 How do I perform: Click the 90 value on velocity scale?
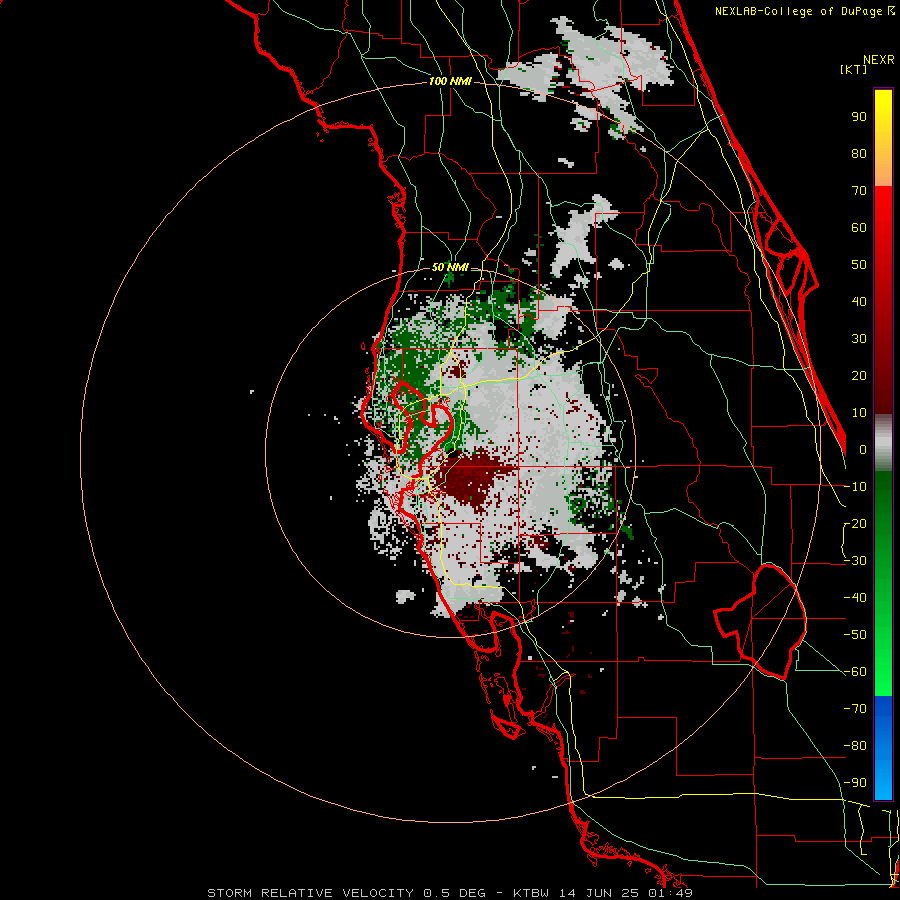coord(859,117)
